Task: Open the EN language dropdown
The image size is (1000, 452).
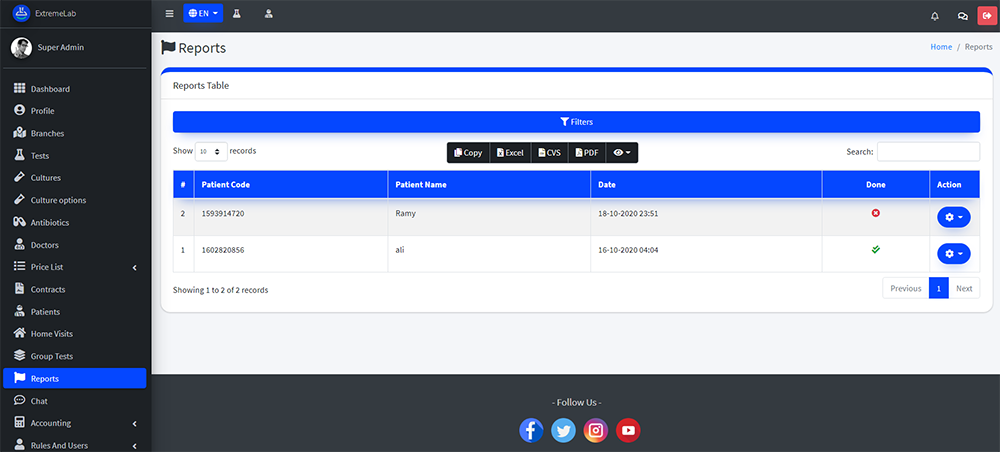Action: click(x=203, y=15)
